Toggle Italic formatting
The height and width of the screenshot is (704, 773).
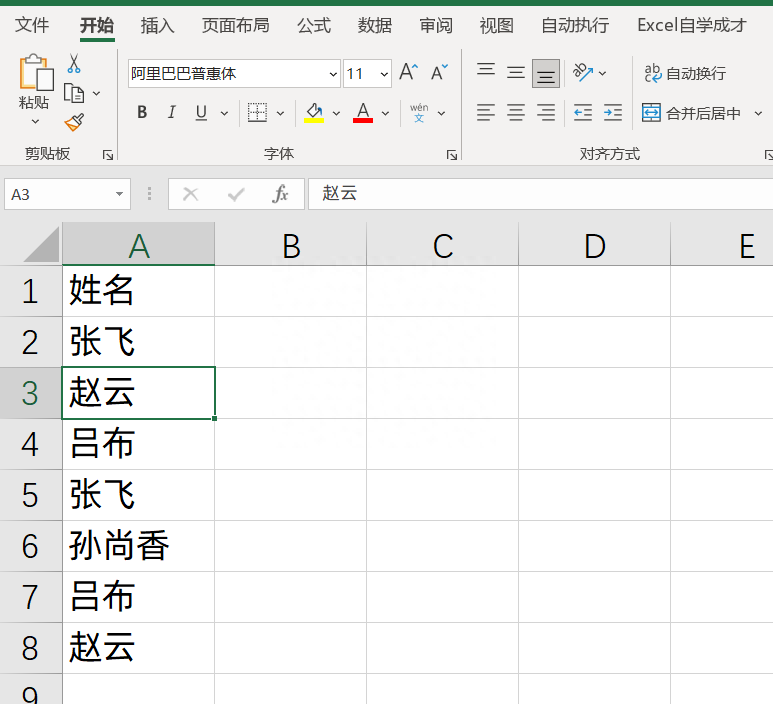[172, 113]
